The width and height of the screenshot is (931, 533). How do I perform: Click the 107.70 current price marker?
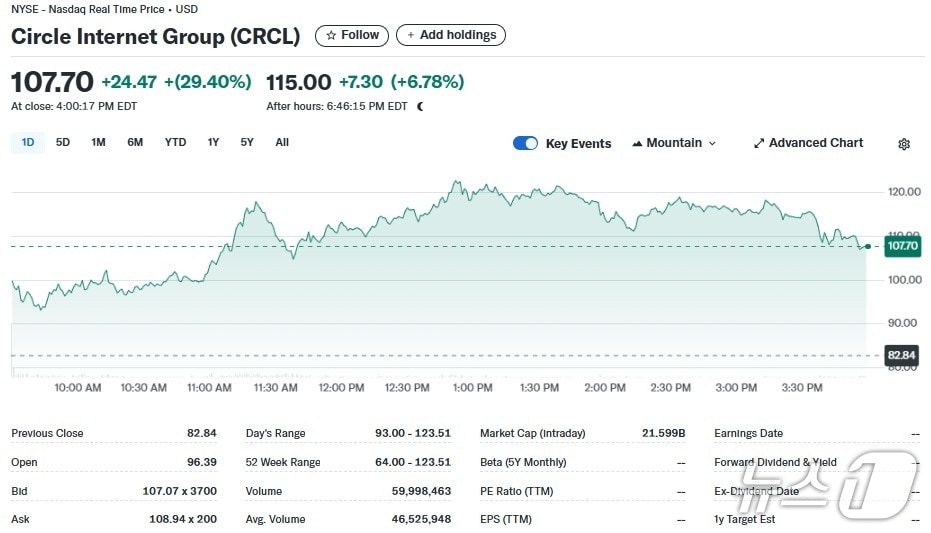[x=901, y=246]
